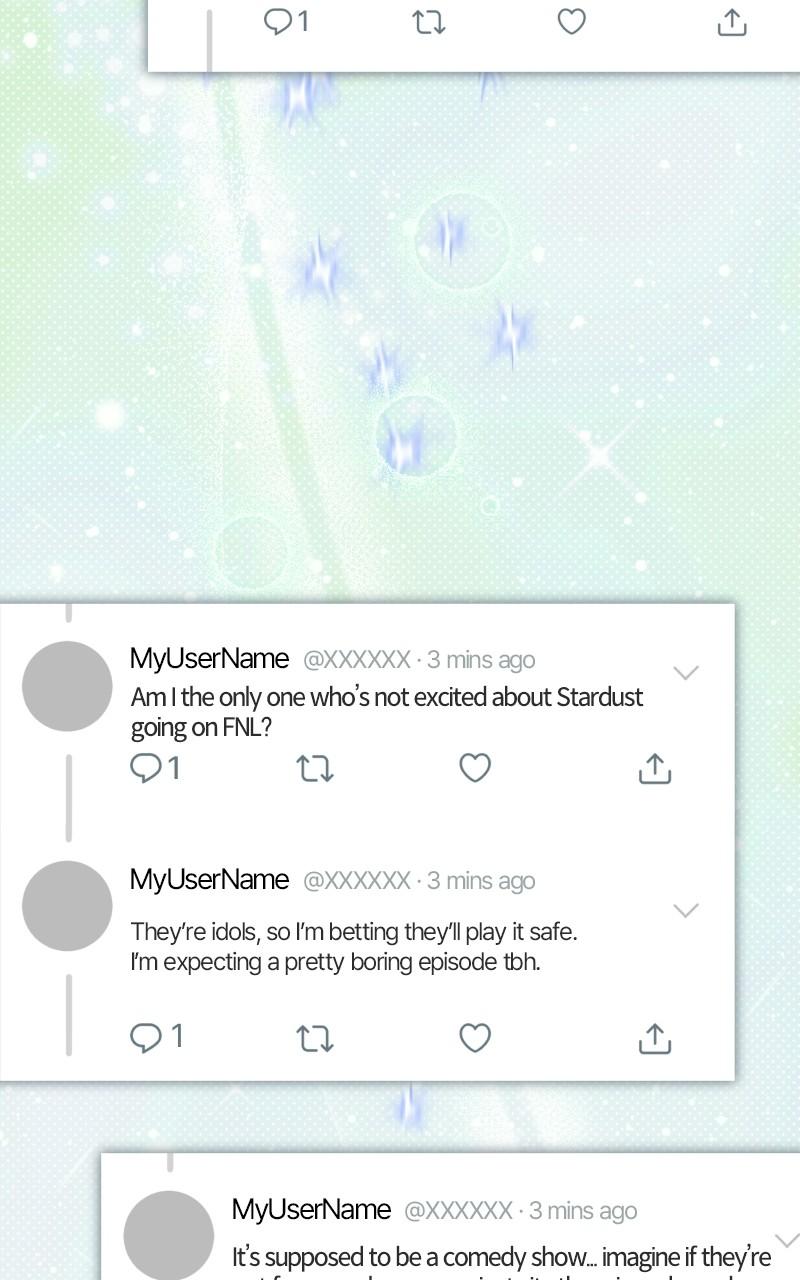Share the tweet about Stardust going on FNL
Screen dimensions: 800x1280
click(654, 767)
